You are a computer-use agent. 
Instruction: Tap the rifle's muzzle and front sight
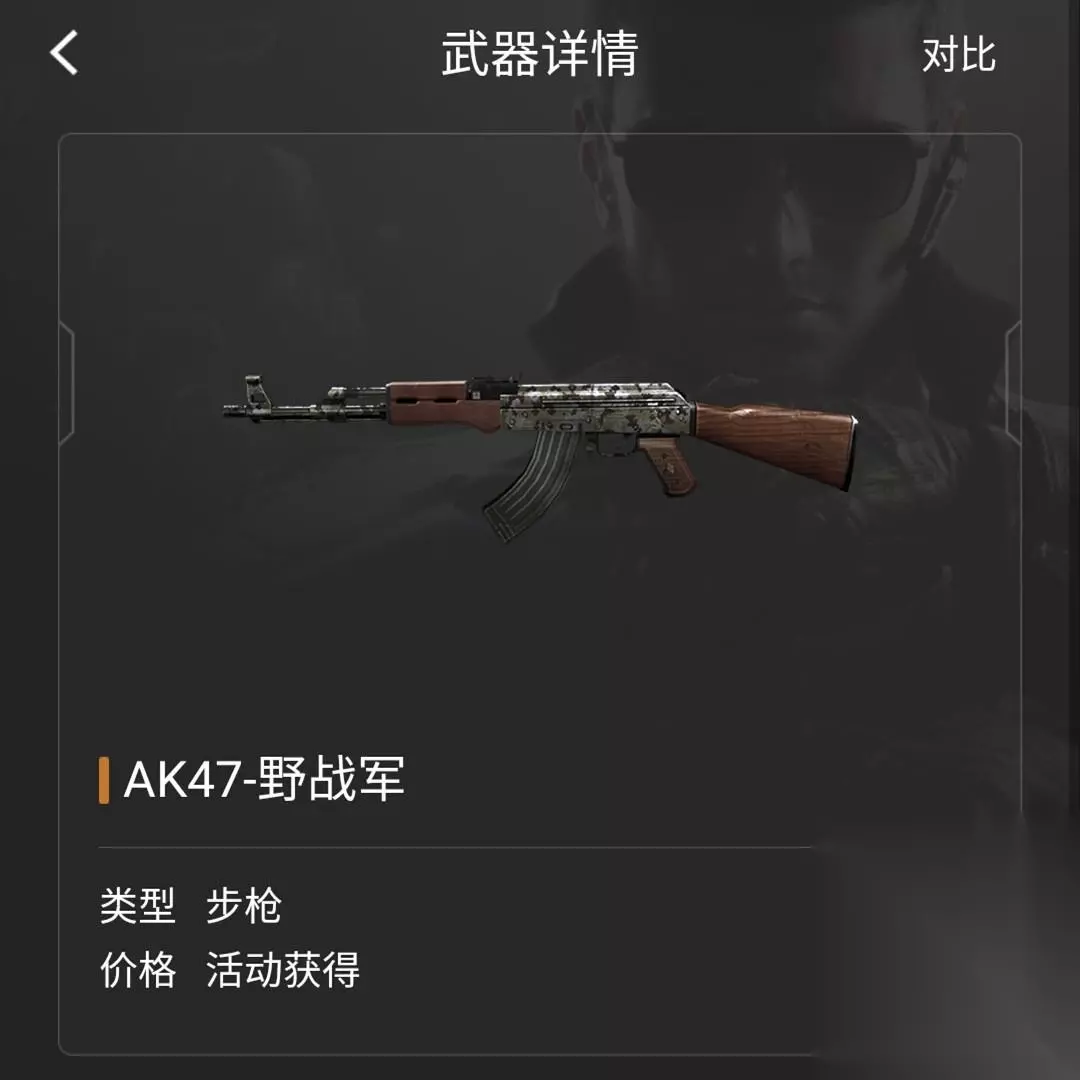pyautogui.click(x=247, y=399)
